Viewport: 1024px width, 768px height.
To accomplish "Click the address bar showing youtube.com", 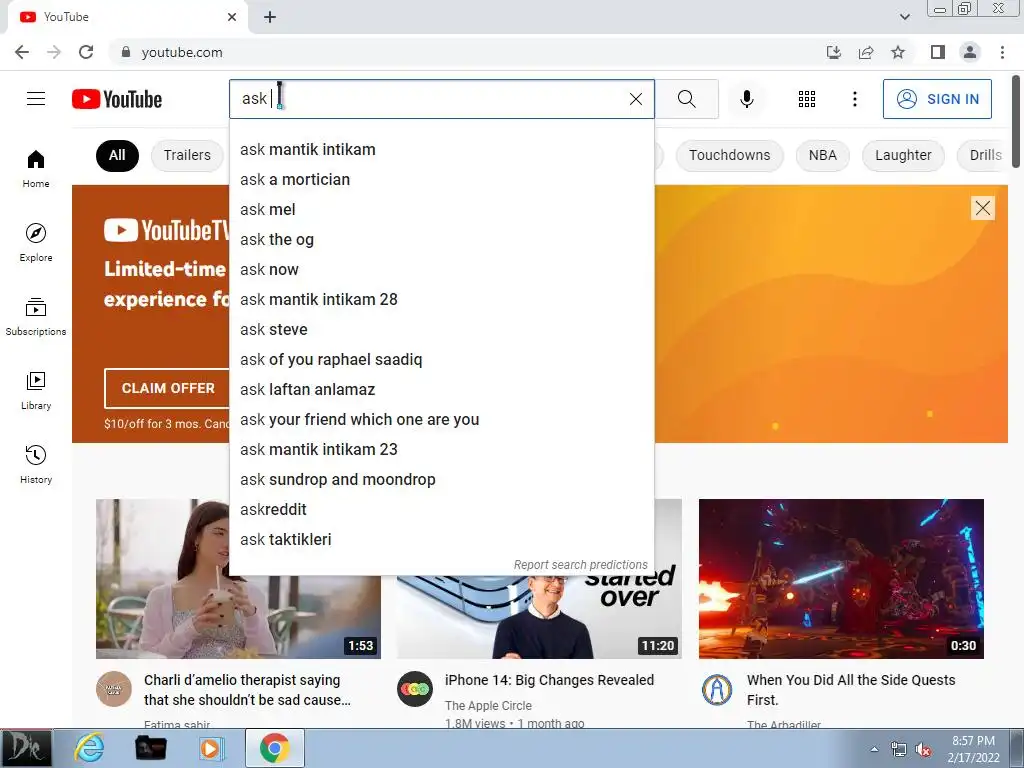I will 457,52.
